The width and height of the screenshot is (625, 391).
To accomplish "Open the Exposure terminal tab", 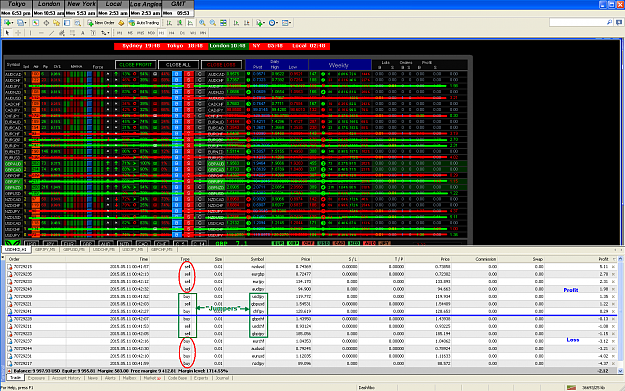I will coord(36,378).
